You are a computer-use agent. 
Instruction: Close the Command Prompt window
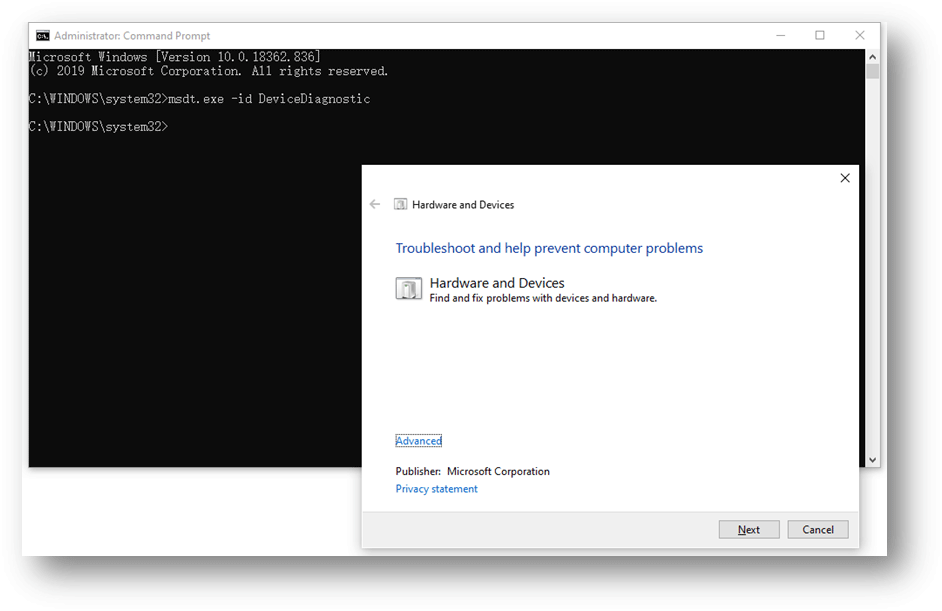tap(860, 35)
